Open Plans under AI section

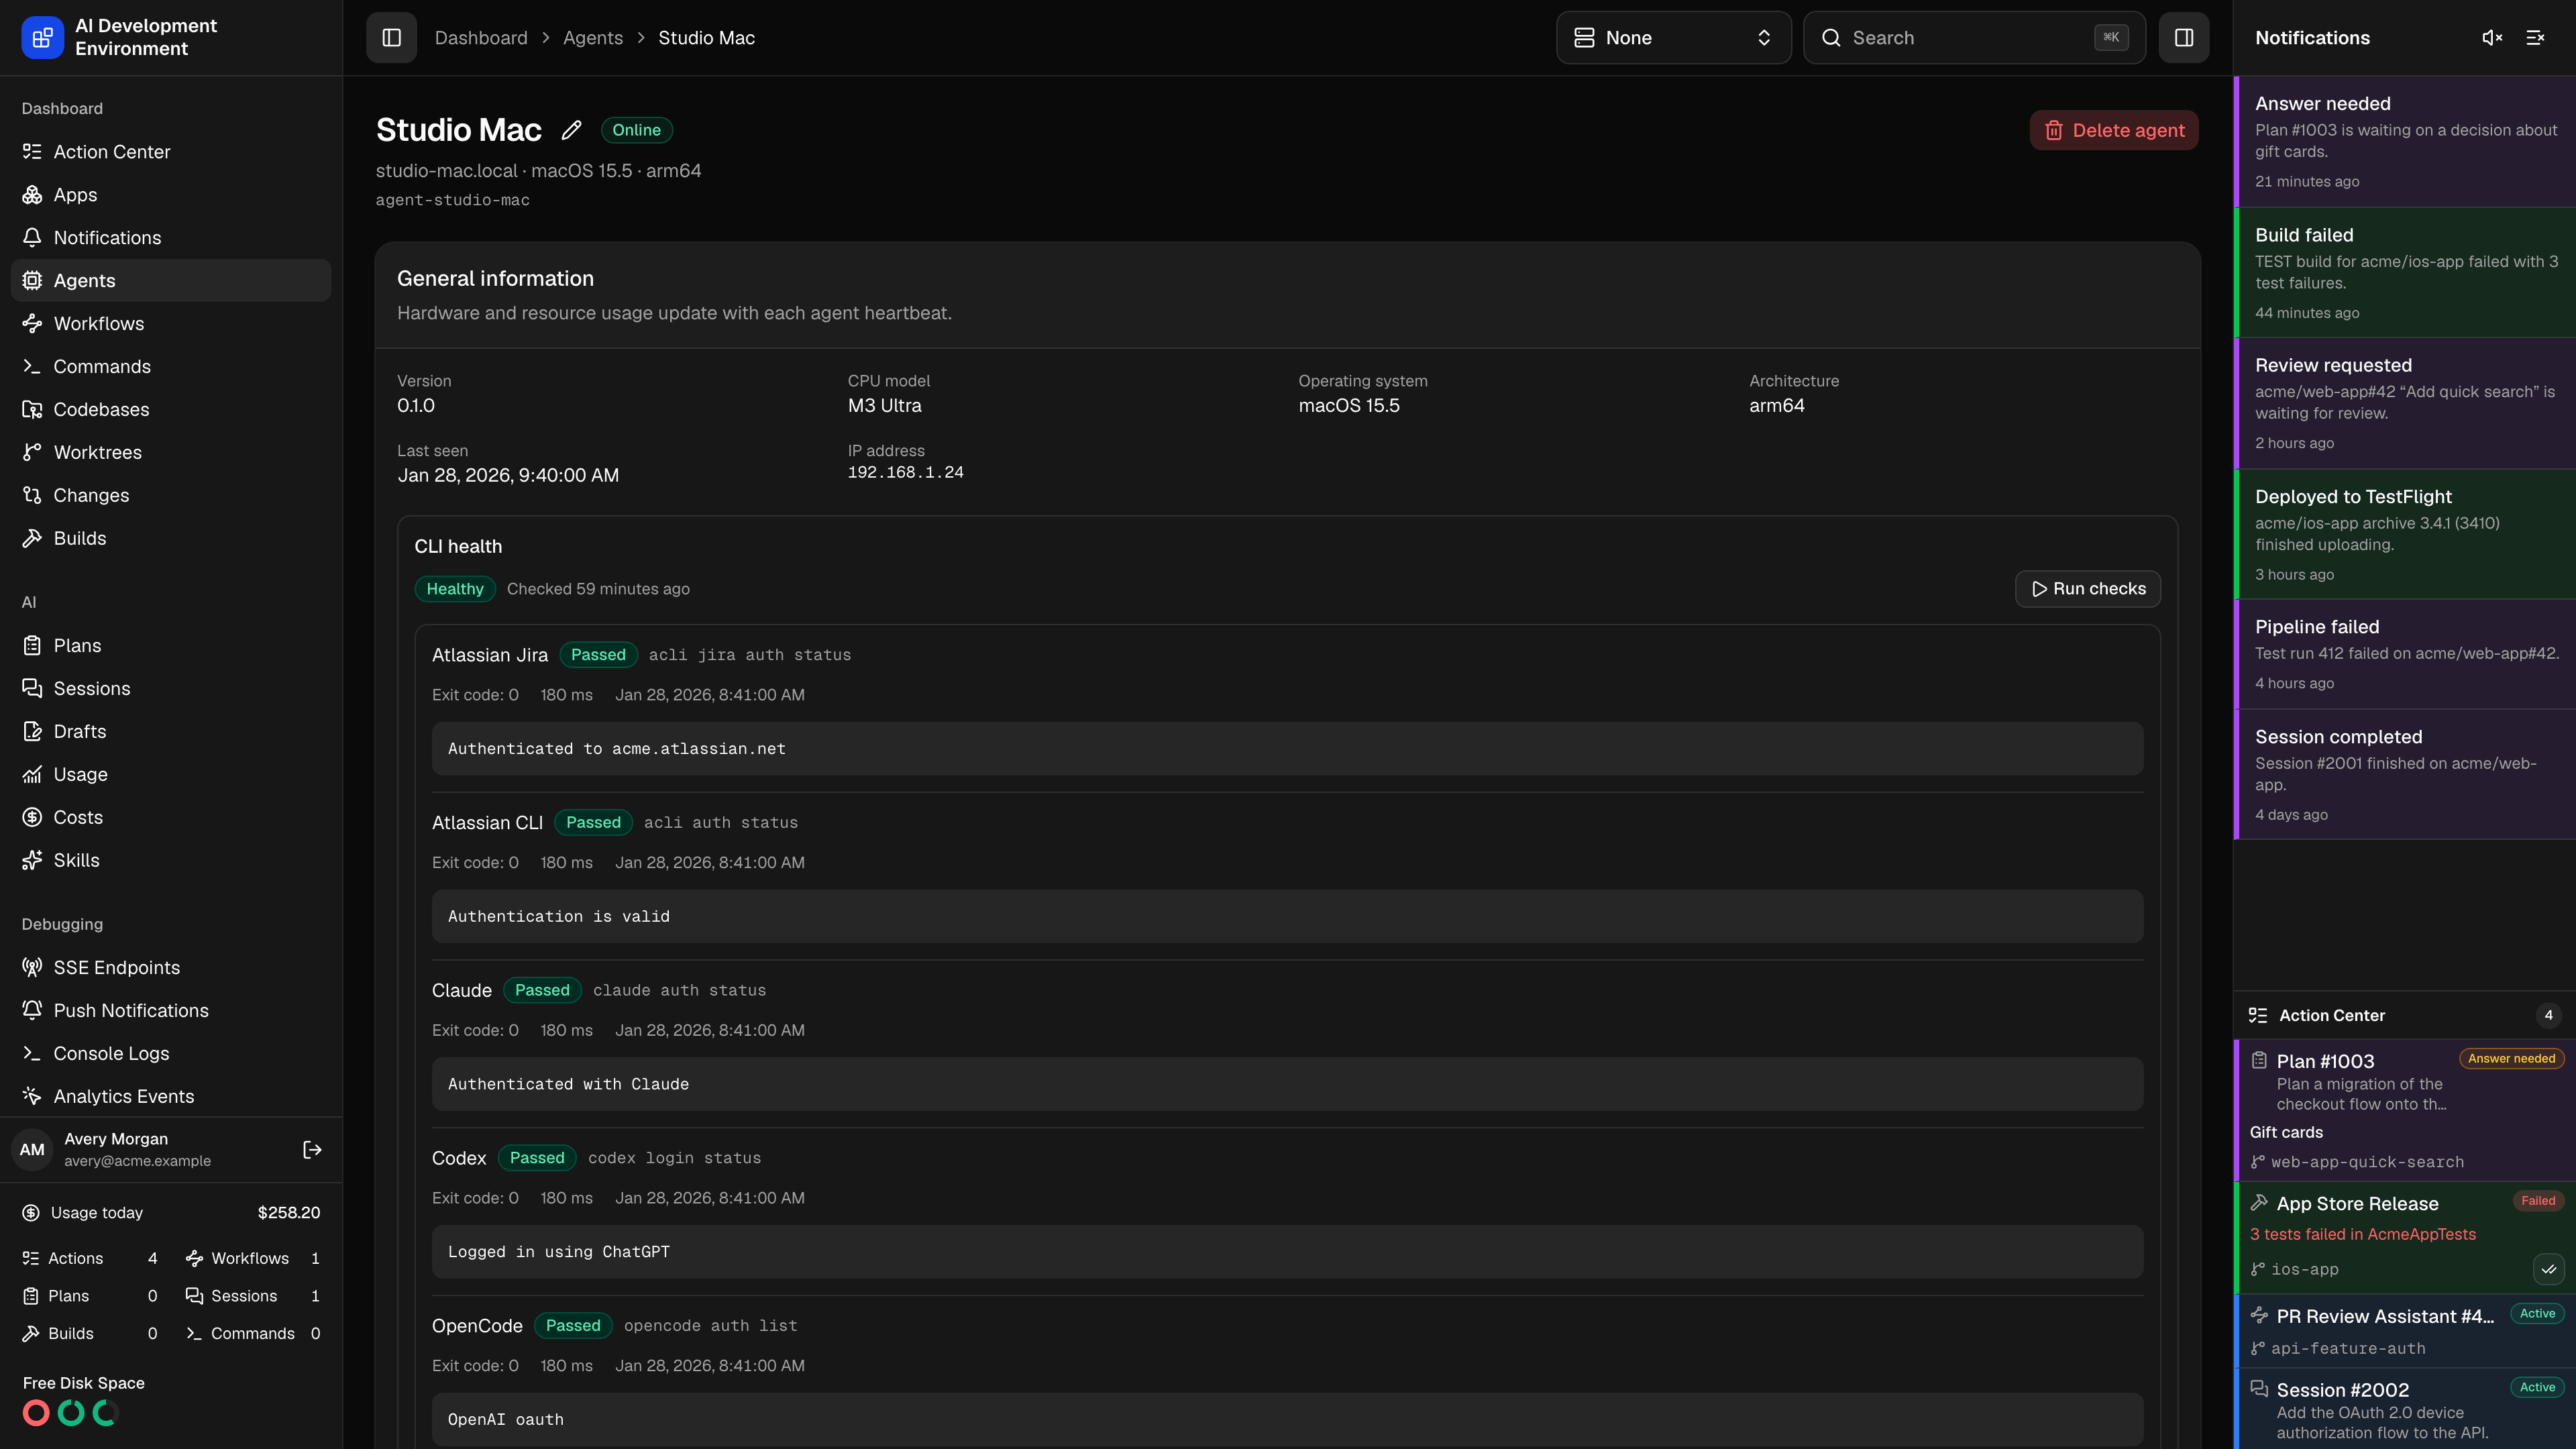click(x=171, y=646)
